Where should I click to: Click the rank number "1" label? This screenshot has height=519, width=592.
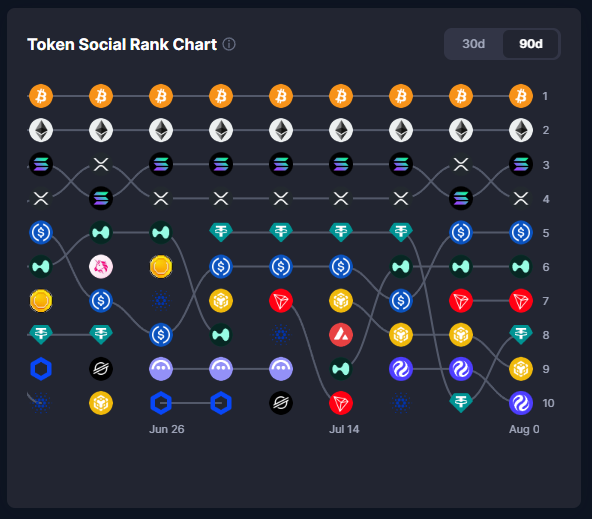tap(545, 96)
